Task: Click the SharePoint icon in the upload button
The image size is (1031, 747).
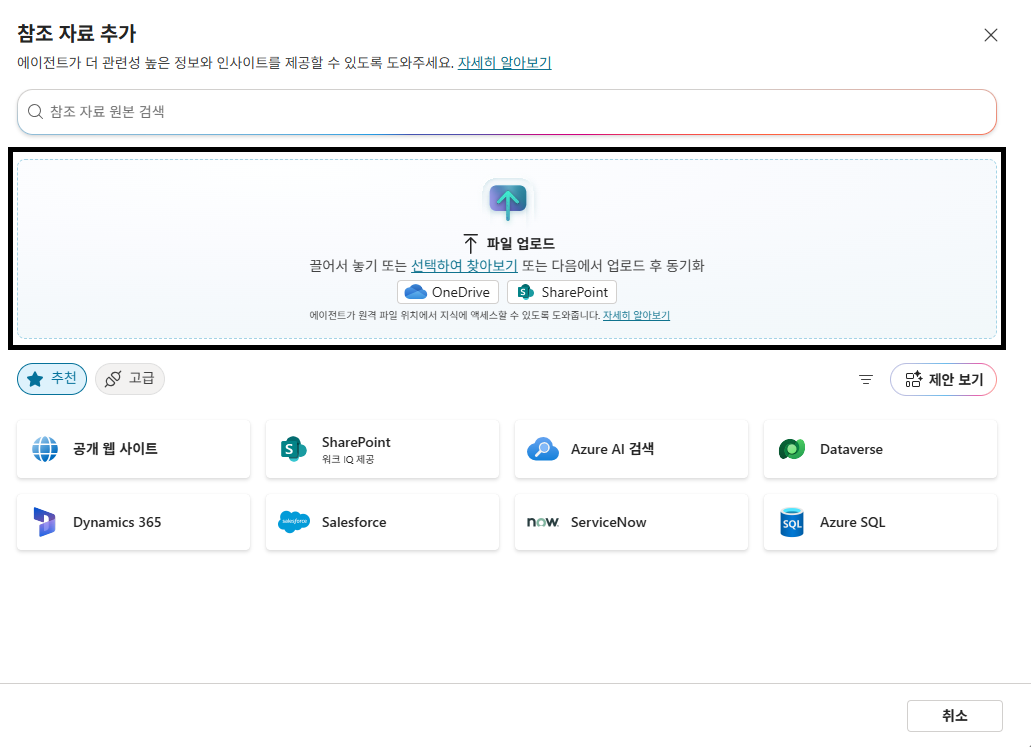Action: point(525,292)
